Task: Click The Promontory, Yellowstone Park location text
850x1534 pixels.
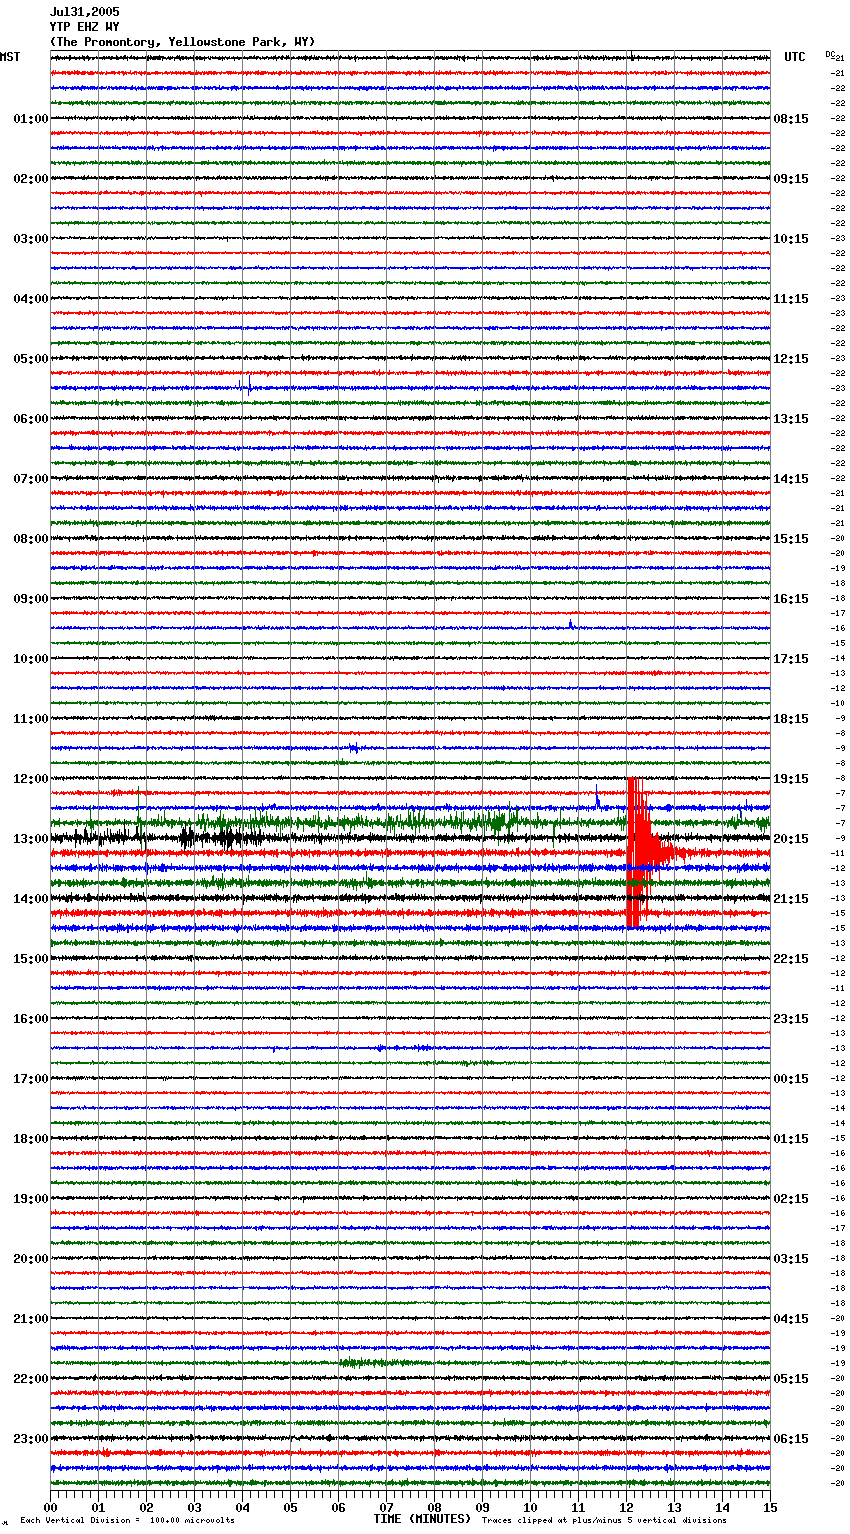Action: pyautogui.click(x=182, y=42)
